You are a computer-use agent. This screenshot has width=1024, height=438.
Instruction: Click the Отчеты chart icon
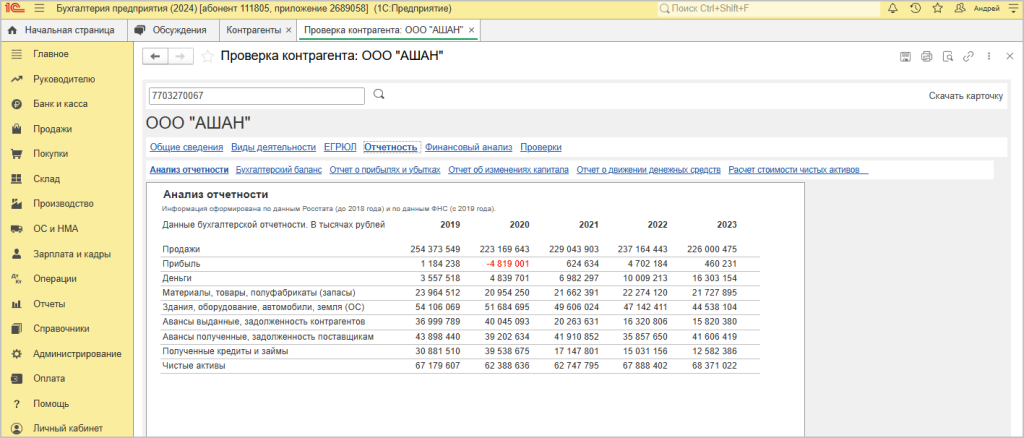[x=17, y=304]
